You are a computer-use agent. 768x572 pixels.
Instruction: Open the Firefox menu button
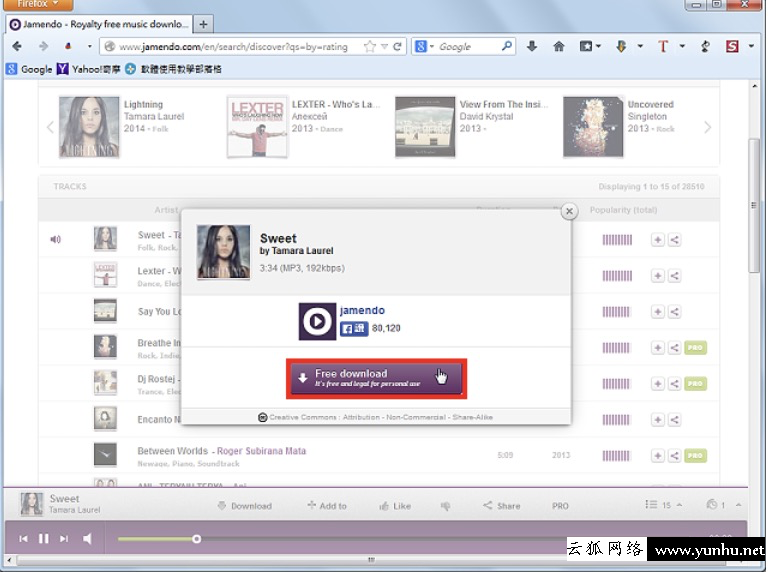(37, 4)
